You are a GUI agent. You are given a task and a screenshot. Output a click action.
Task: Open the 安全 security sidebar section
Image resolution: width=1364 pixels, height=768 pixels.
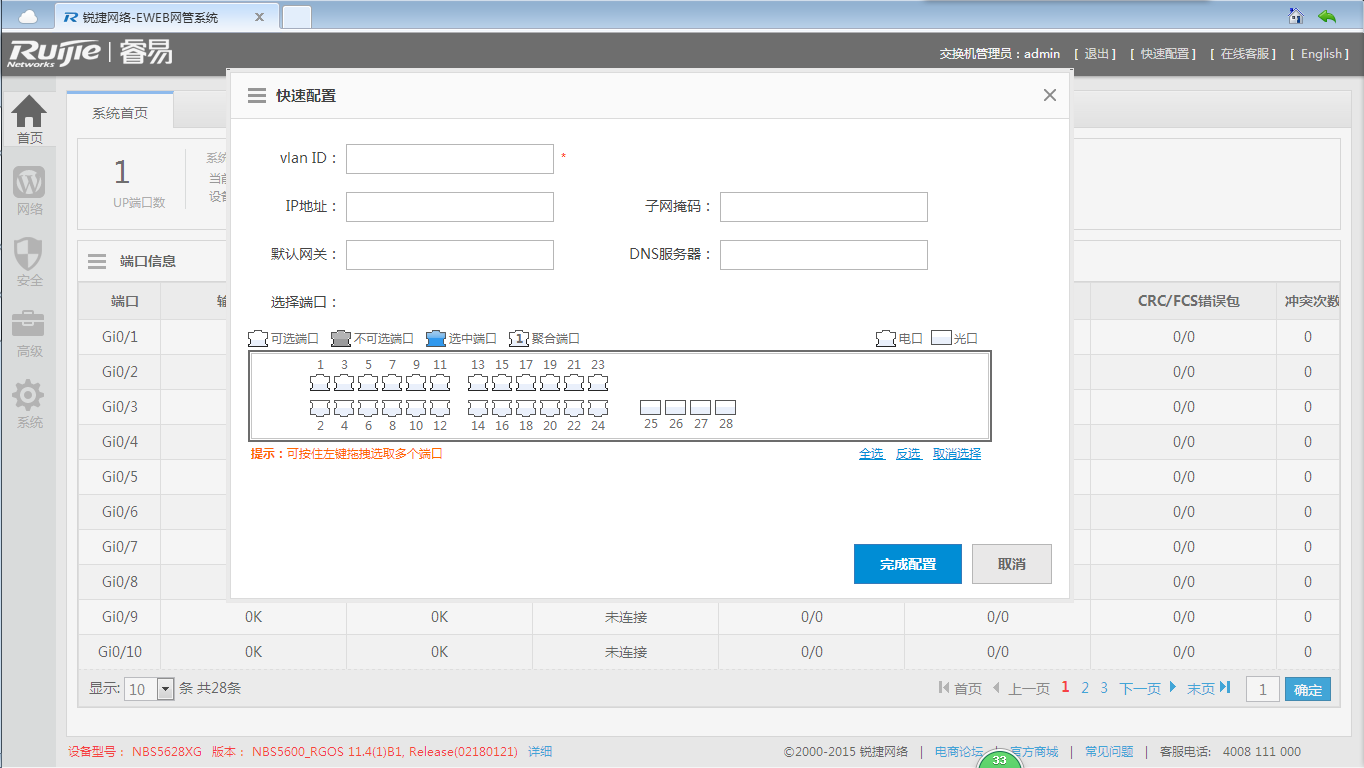pos(29,262)
